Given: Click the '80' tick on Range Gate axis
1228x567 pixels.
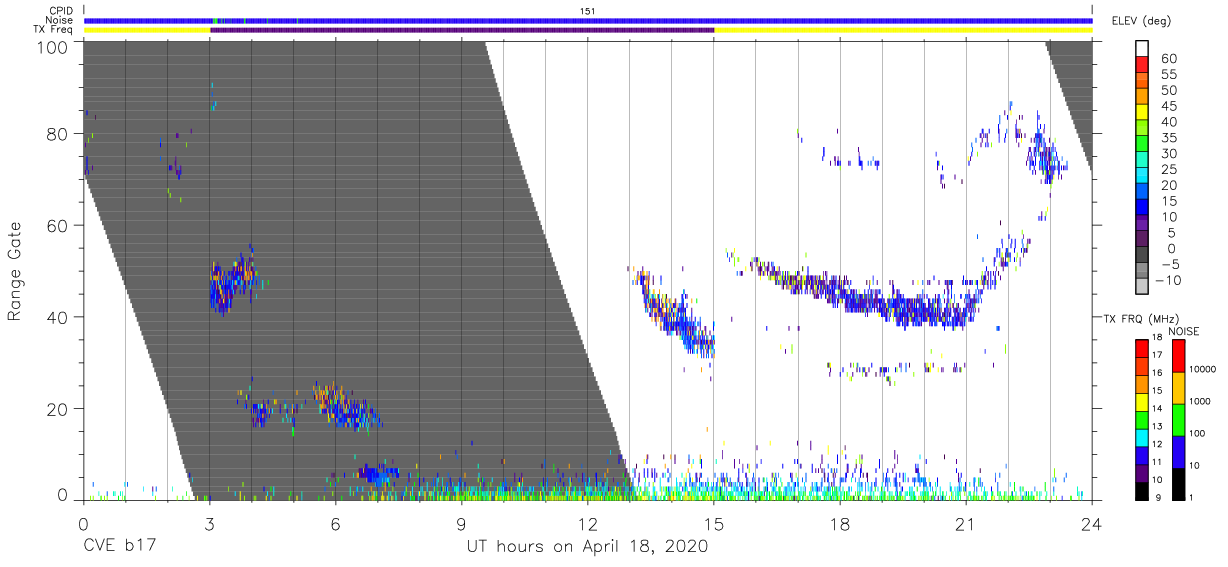Looking at the screenshot, I should (57, 134).
